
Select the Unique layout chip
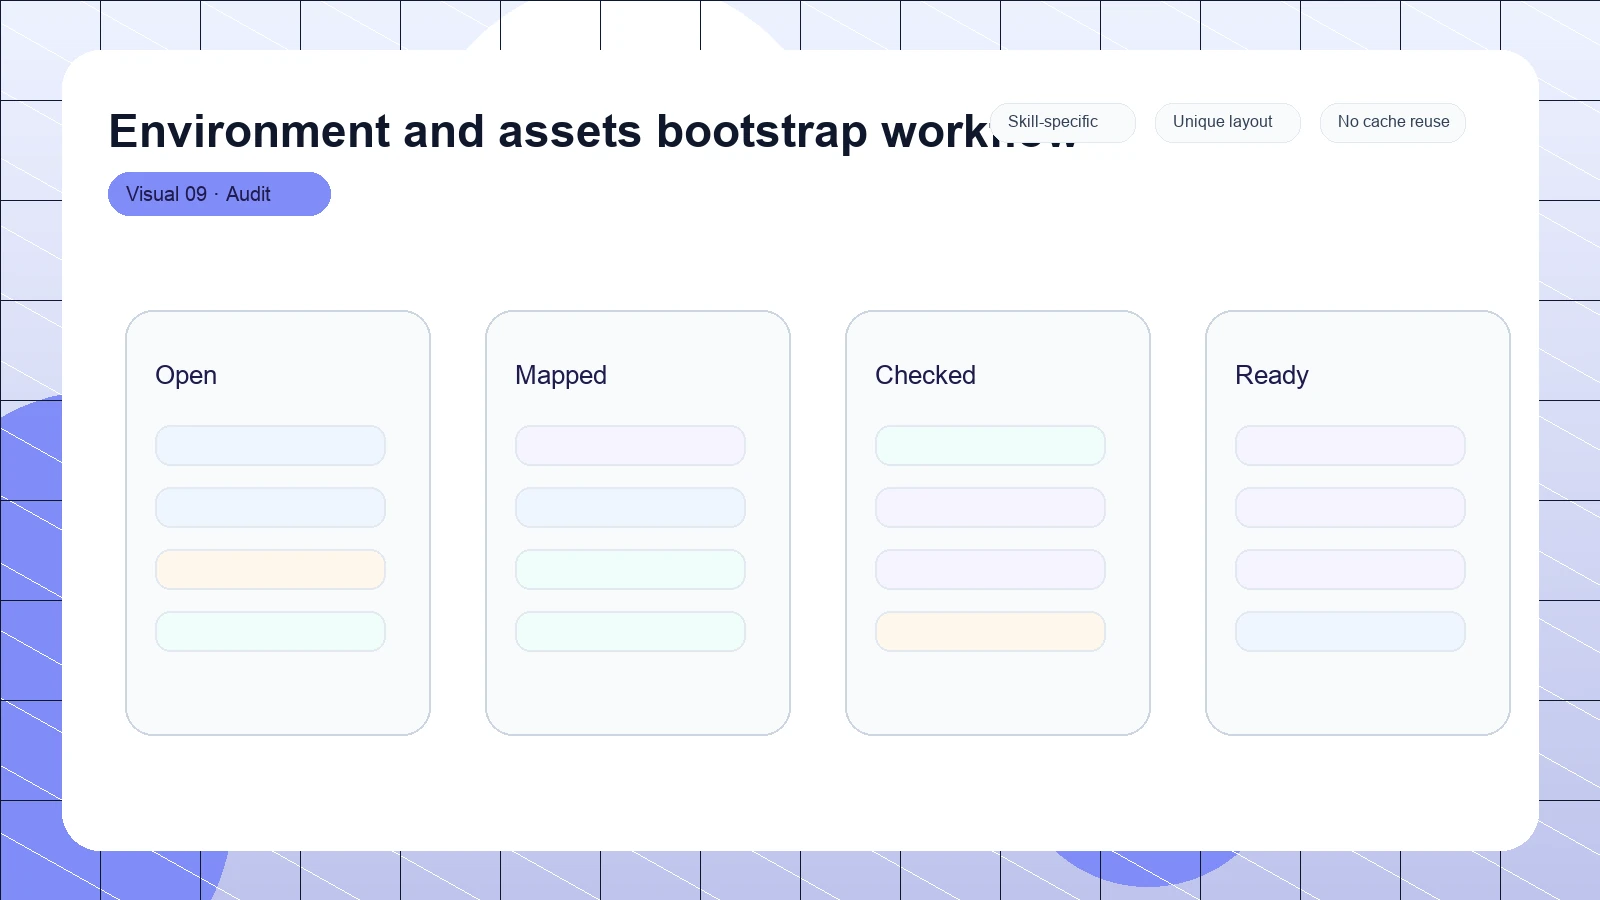click(1228, 122)
